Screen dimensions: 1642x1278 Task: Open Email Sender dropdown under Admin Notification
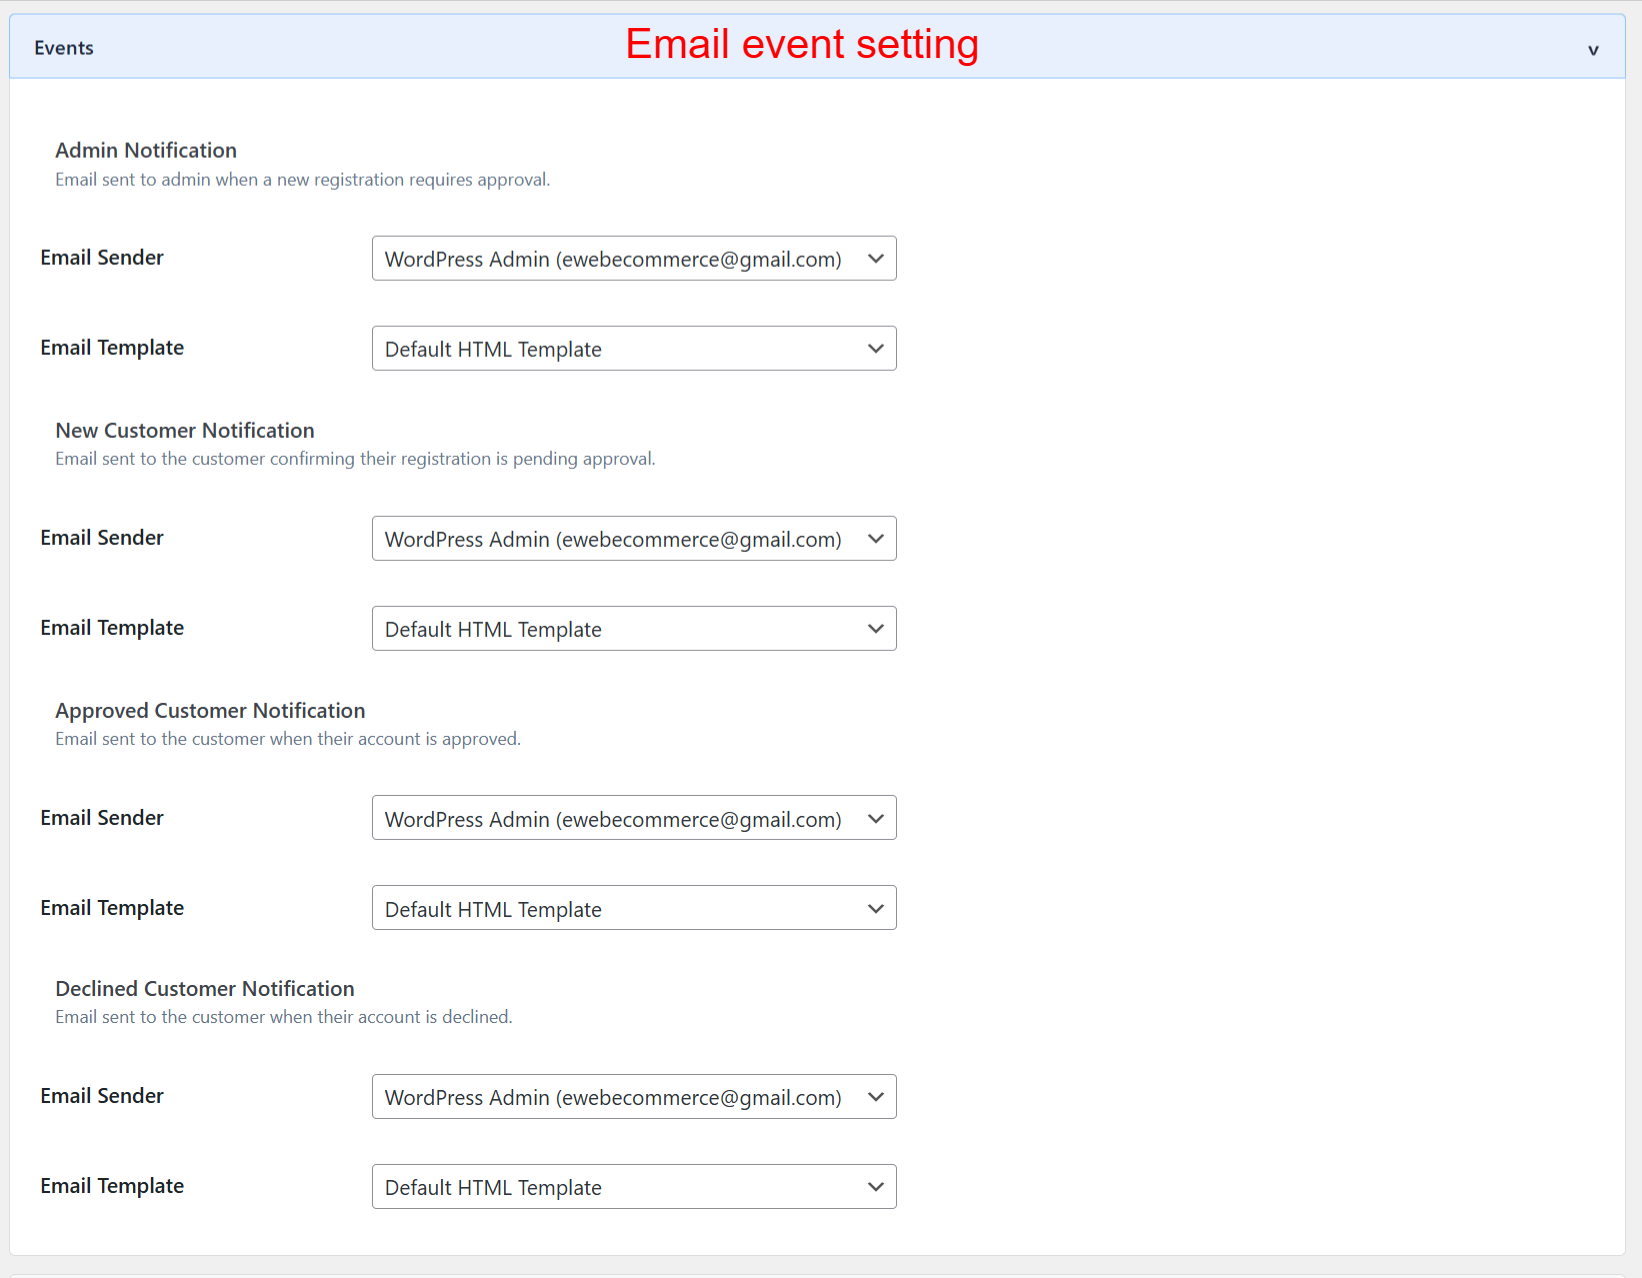pos(634,258)
